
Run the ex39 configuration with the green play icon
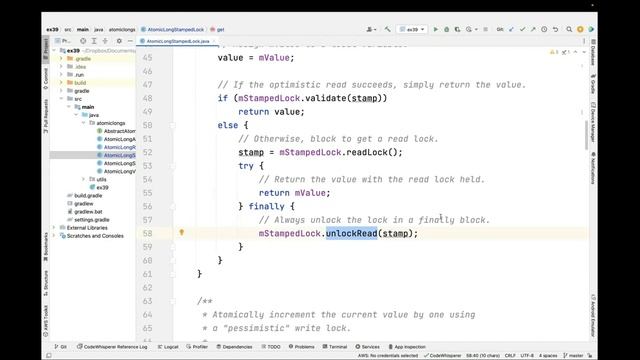coord(436,29)
